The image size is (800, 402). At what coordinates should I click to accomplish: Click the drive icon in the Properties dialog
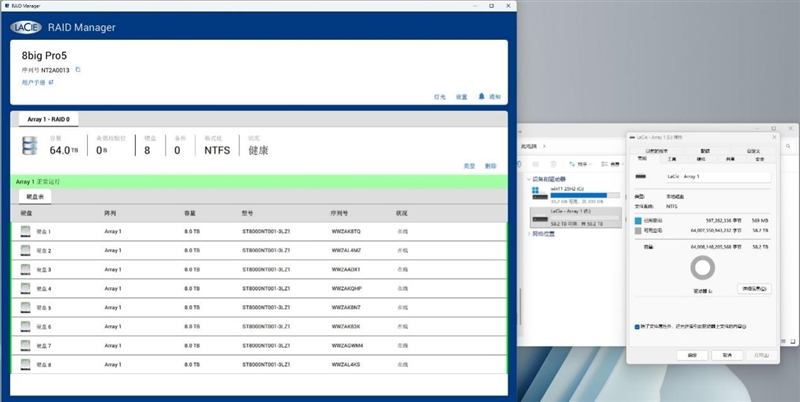coord(641,177)
